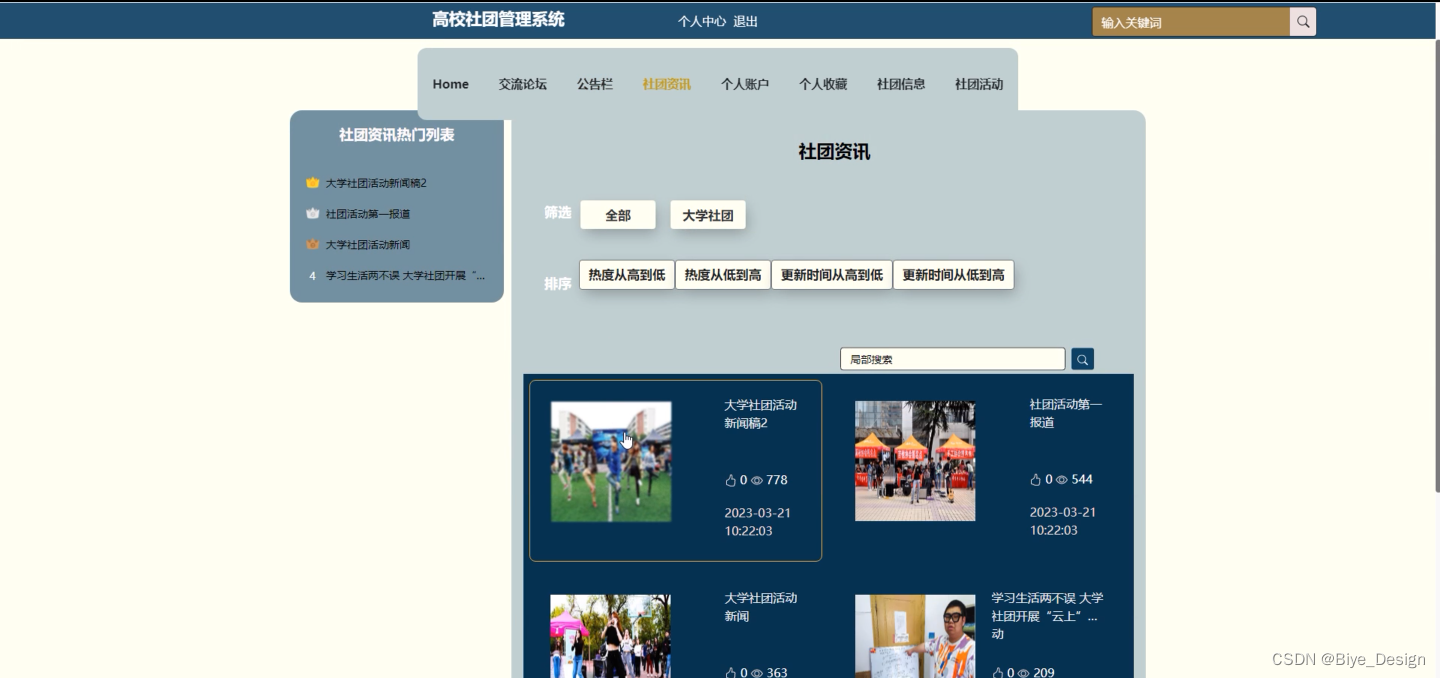The height and width of the screenshot is (678, 1440).
Task: Open fourth hot list item 学习生活两不误
Action: pyautogui.click(x=405, y=275)
